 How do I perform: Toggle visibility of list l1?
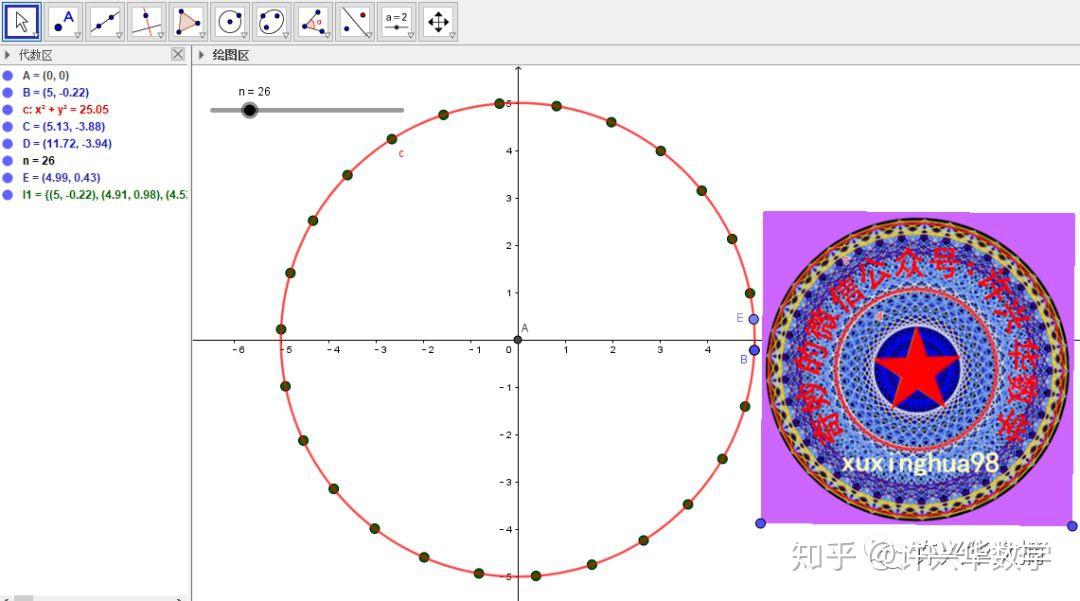[8, 194]
